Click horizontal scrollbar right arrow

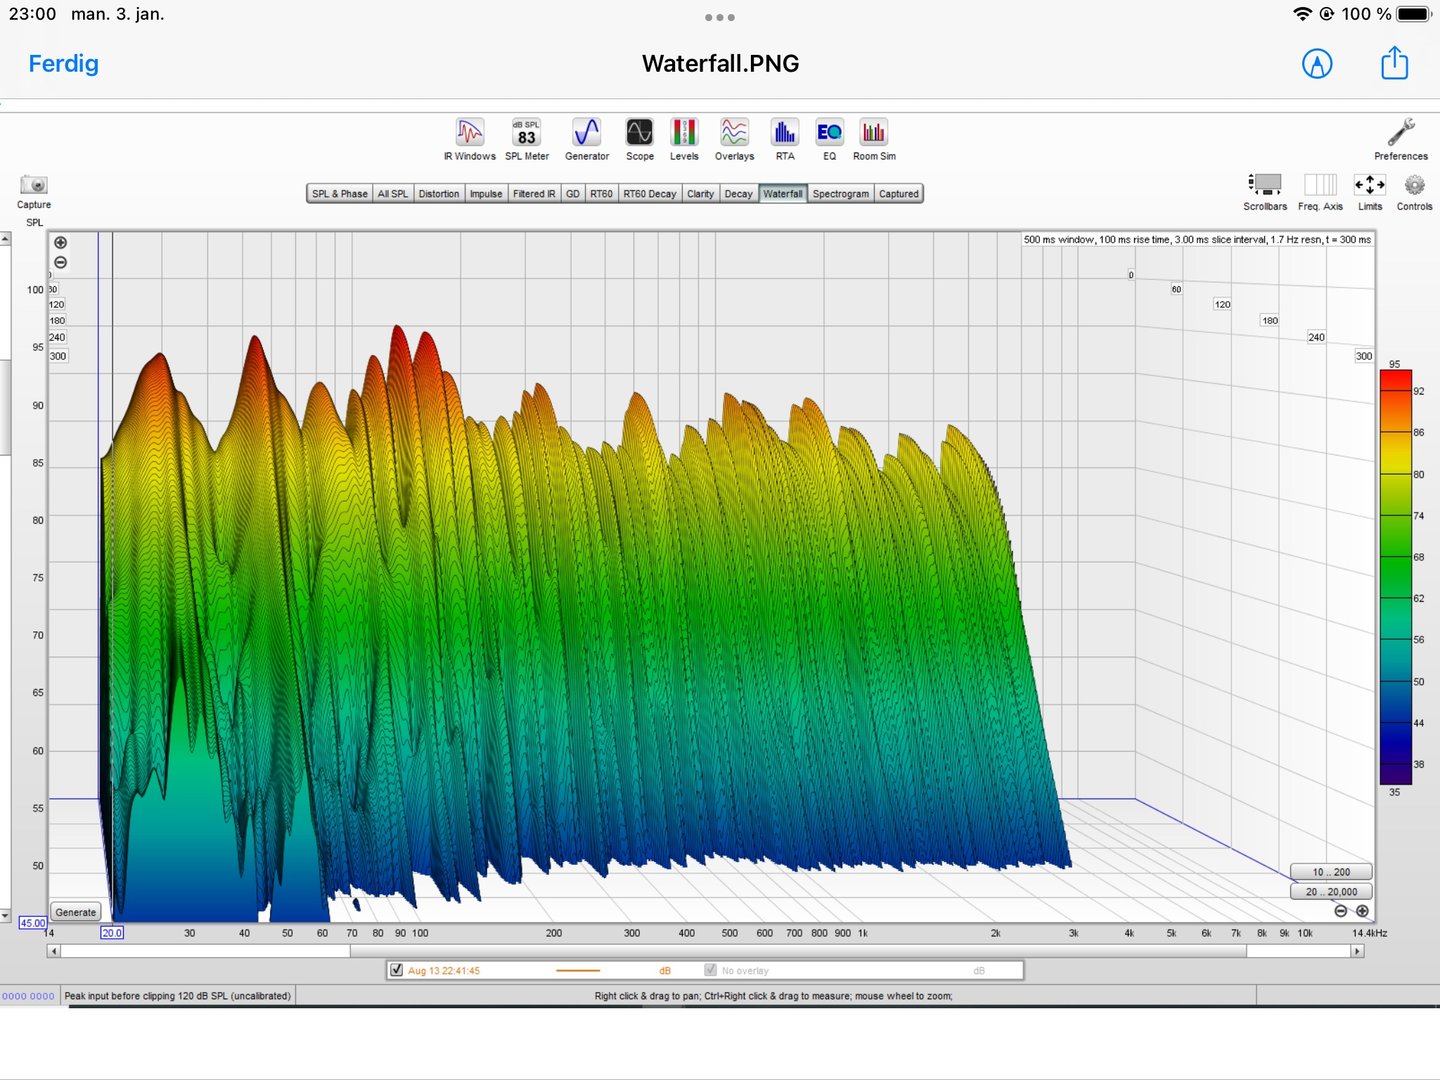[1357, 951]
